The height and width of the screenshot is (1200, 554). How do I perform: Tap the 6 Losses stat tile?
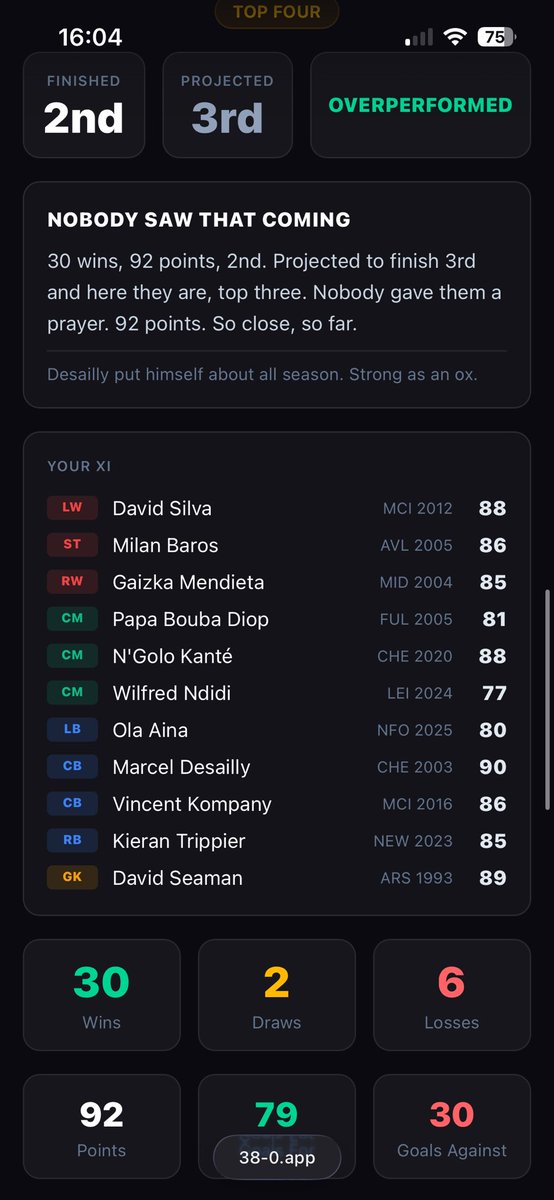point(452,995)
